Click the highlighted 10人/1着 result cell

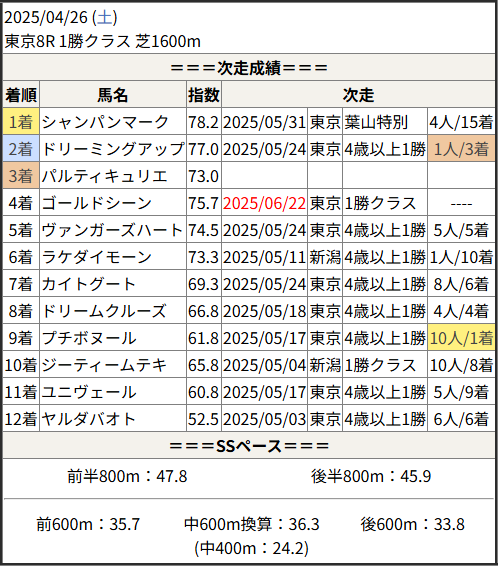point(461,338)
